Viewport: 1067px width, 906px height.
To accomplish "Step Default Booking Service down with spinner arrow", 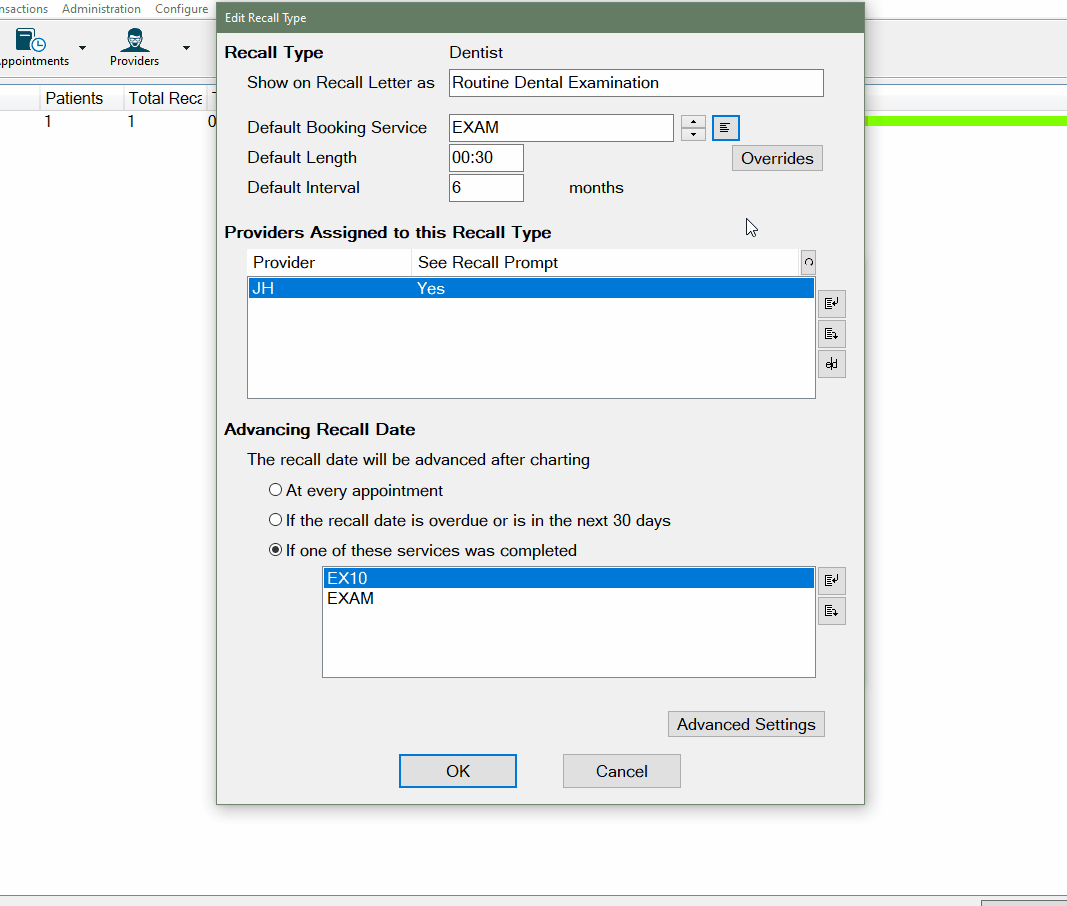I will [x=693, y=134].
